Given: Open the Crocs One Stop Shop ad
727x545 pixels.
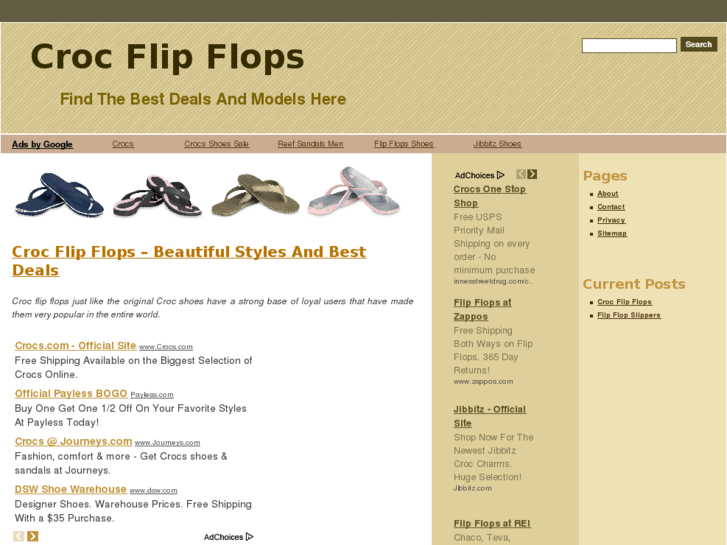Looking at the screenshot, I should click(490, 196).
